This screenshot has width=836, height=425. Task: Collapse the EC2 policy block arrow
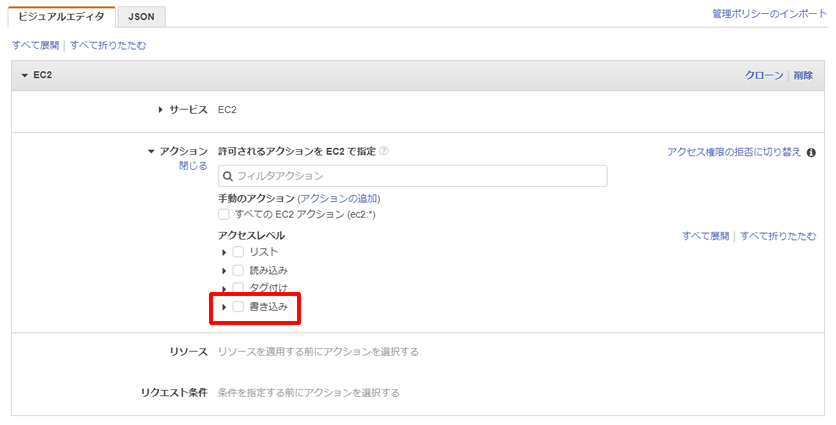25,76
